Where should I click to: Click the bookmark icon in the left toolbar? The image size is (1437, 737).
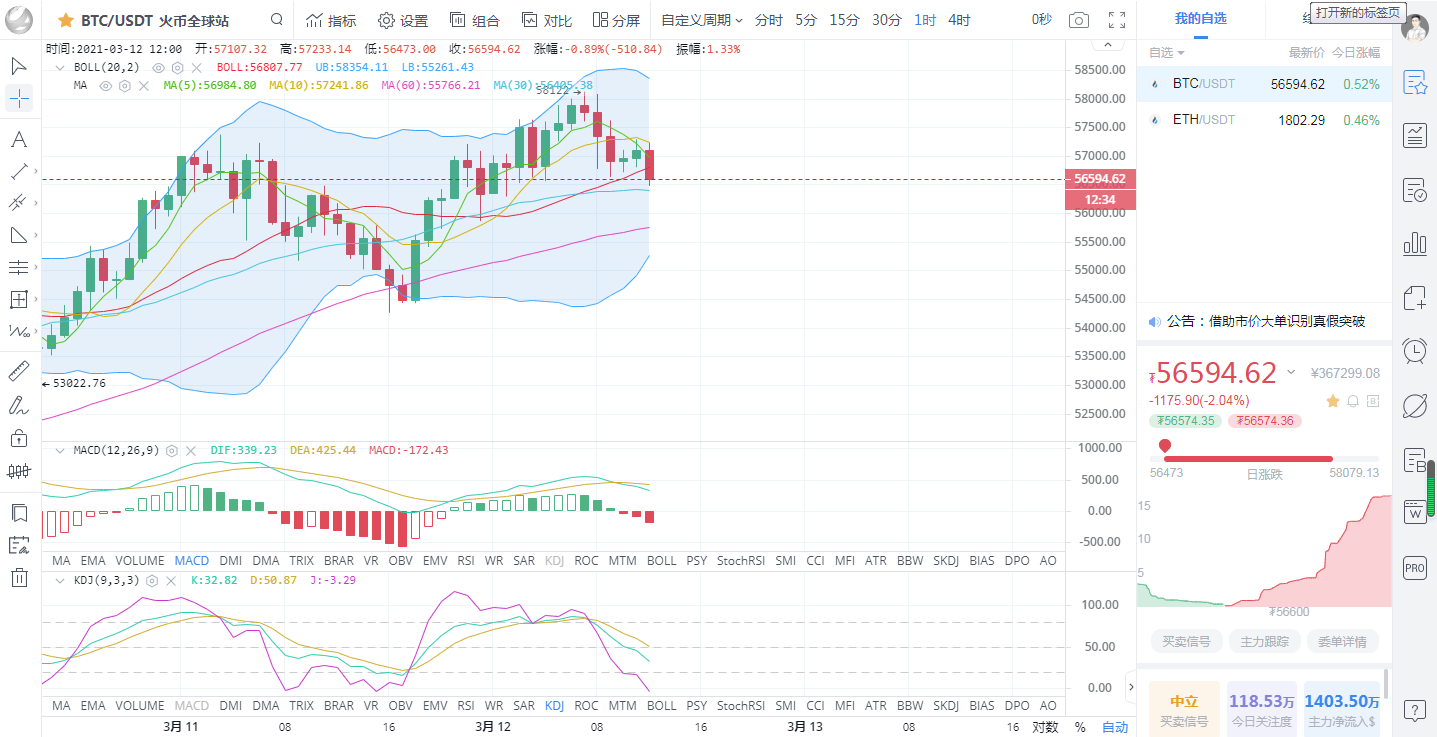click(19, 512)
